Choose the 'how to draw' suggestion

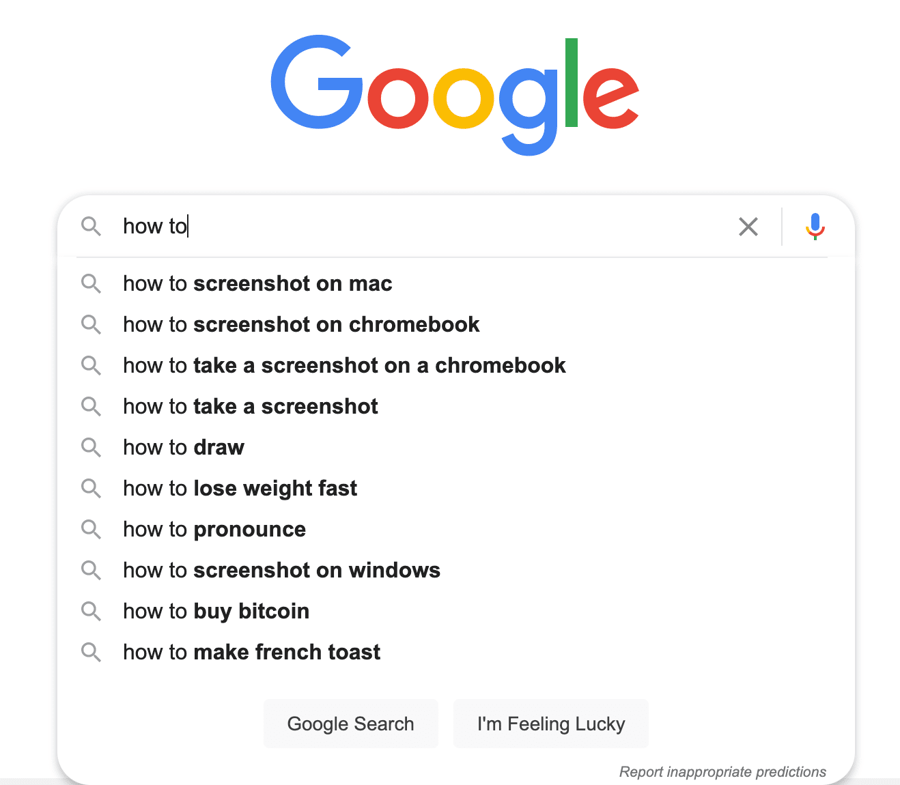[x=183, y=447]
